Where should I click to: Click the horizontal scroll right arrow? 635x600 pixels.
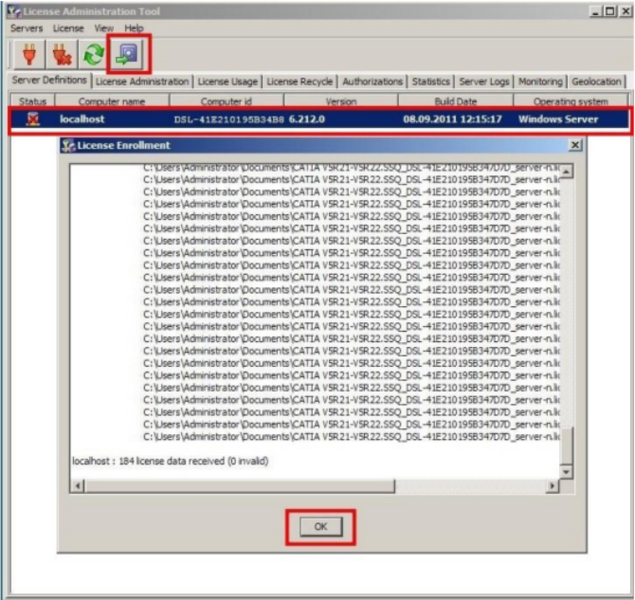[552, 485]
